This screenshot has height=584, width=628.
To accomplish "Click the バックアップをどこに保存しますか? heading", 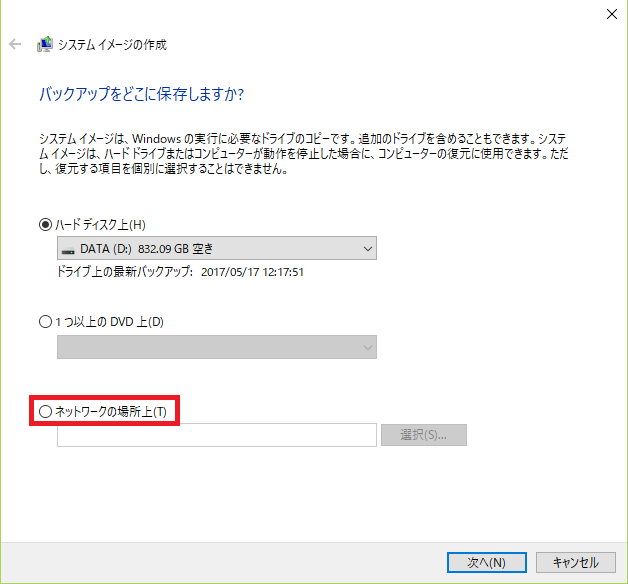I will [x=141, y=94].
